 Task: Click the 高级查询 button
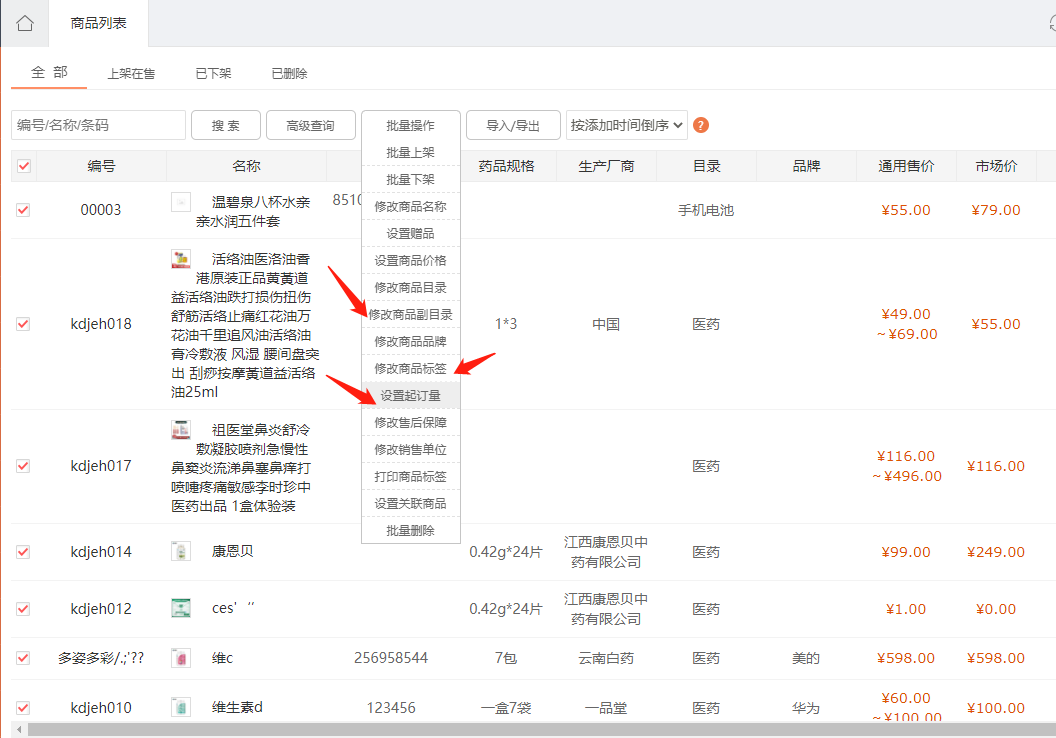pos(310,125)
